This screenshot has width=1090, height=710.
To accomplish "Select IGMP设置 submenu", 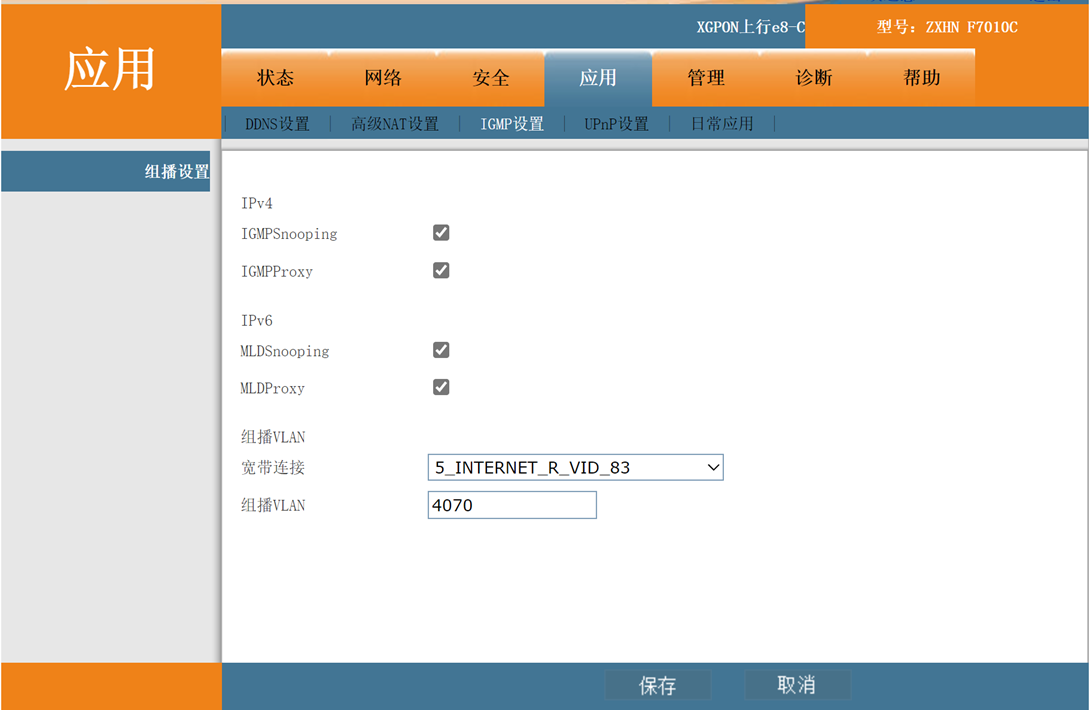I will 512,124.
